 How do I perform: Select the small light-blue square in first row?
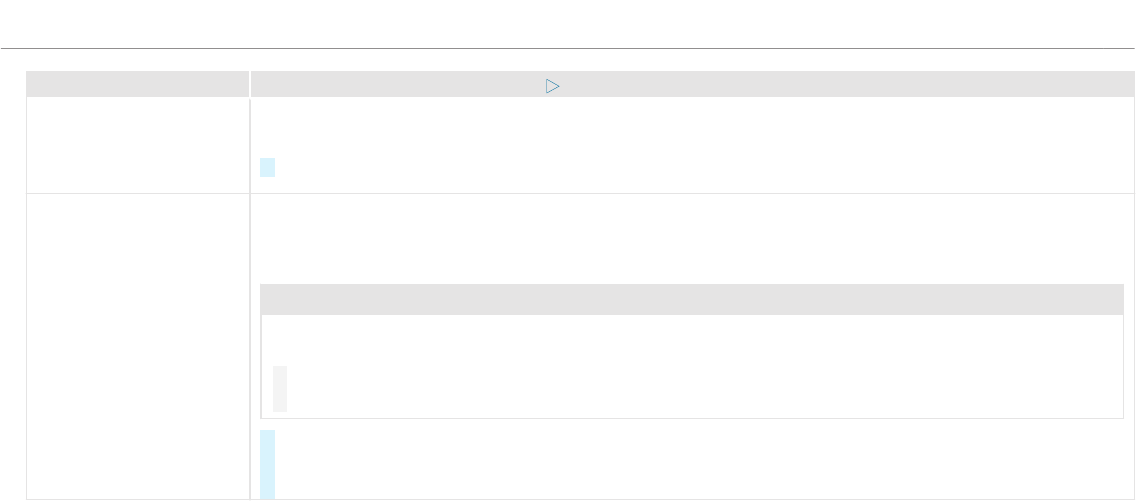coord(267,227)
